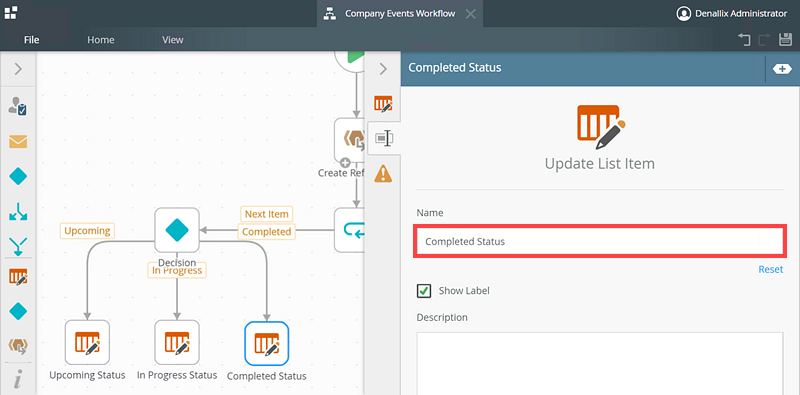Image resolution: width=800 pixels, height=395 pixels.
Task: Click the Reset link under Name
Action: pos(770,269)
